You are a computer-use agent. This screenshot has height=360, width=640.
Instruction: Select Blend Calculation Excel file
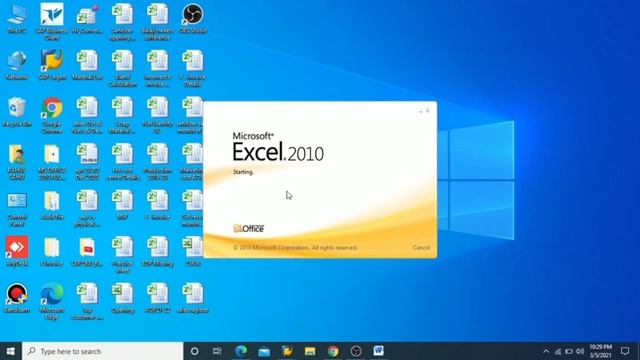[122, 69]
